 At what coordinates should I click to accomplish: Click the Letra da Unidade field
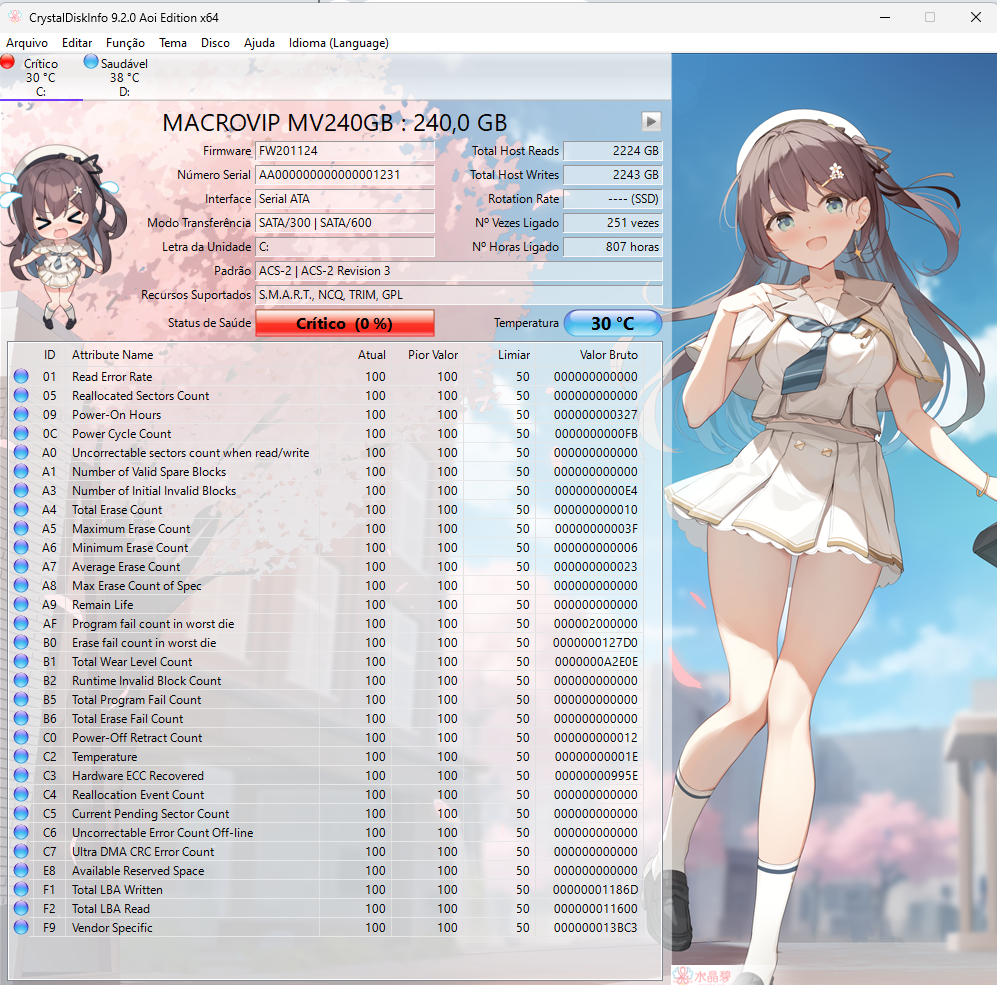click(x=345, y=247)
